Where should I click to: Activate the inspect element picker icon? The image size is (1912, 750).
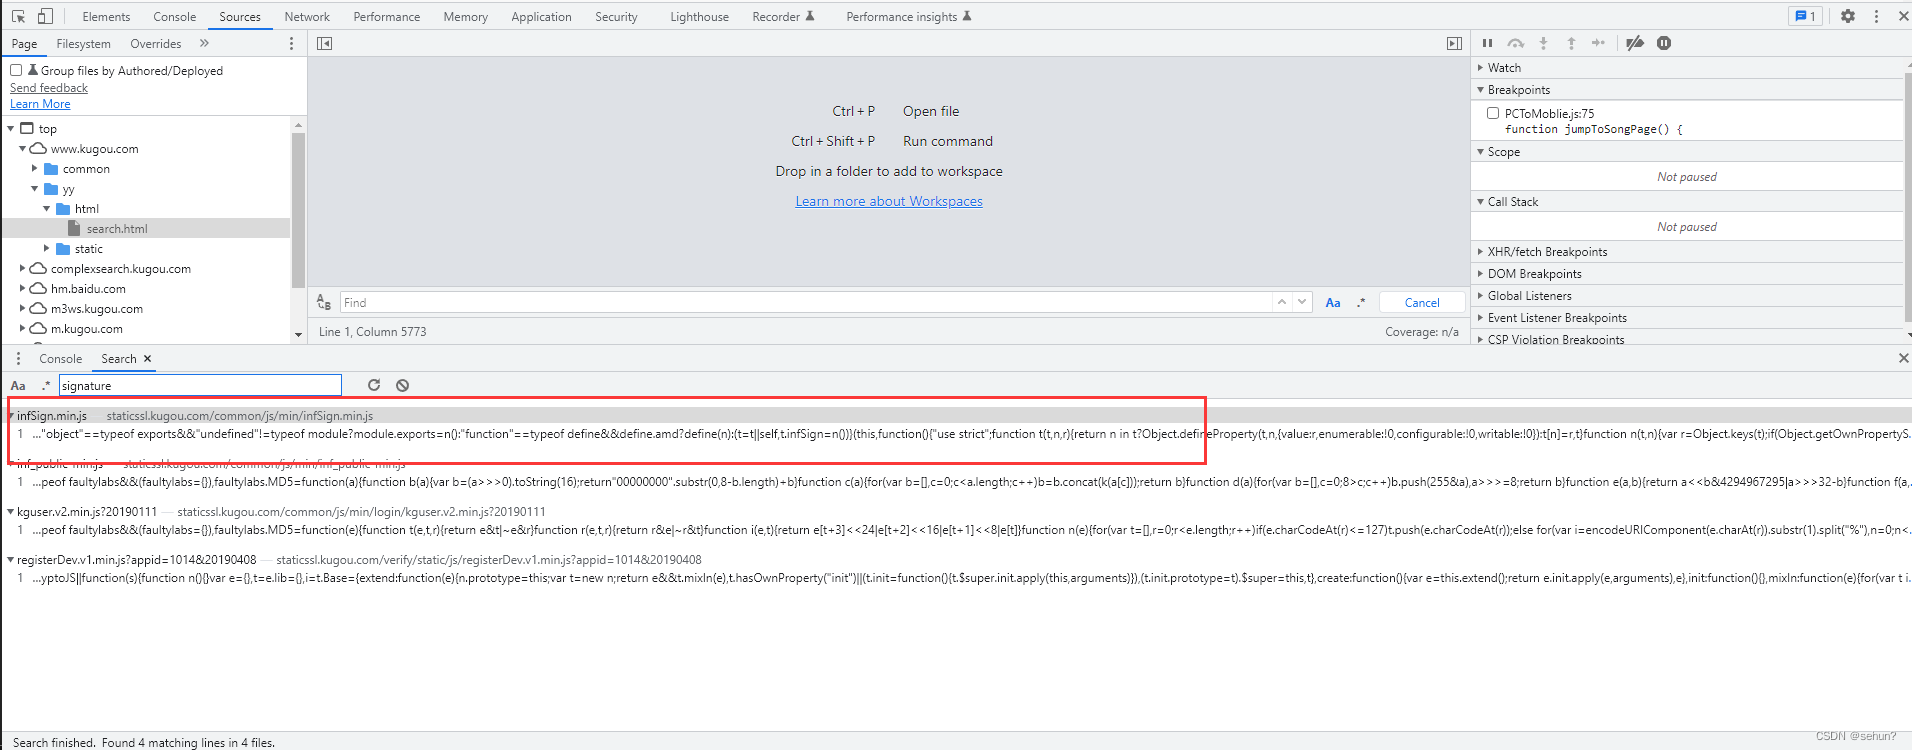pos(18,16)
